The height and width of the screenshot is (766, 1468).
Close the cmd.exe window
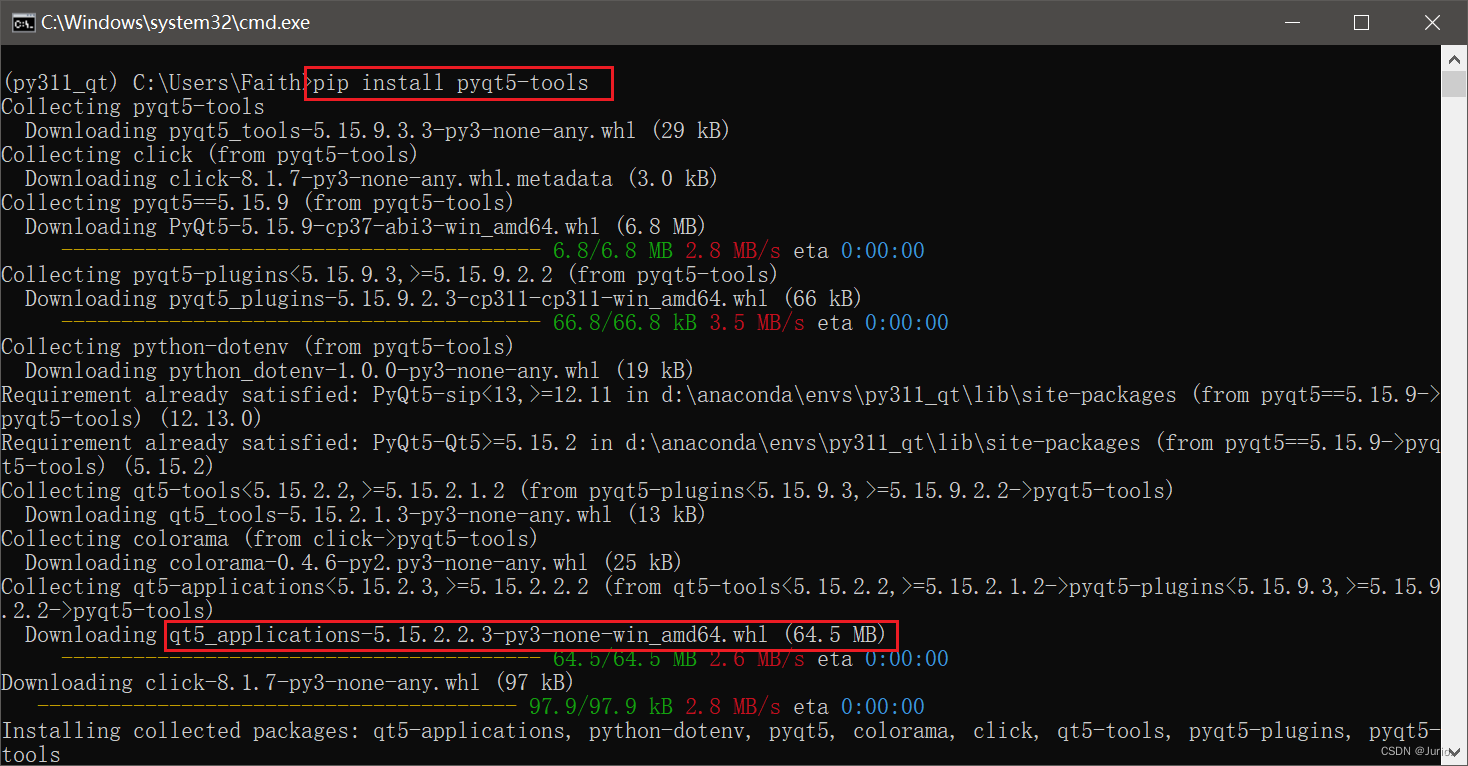[1432, 22]
